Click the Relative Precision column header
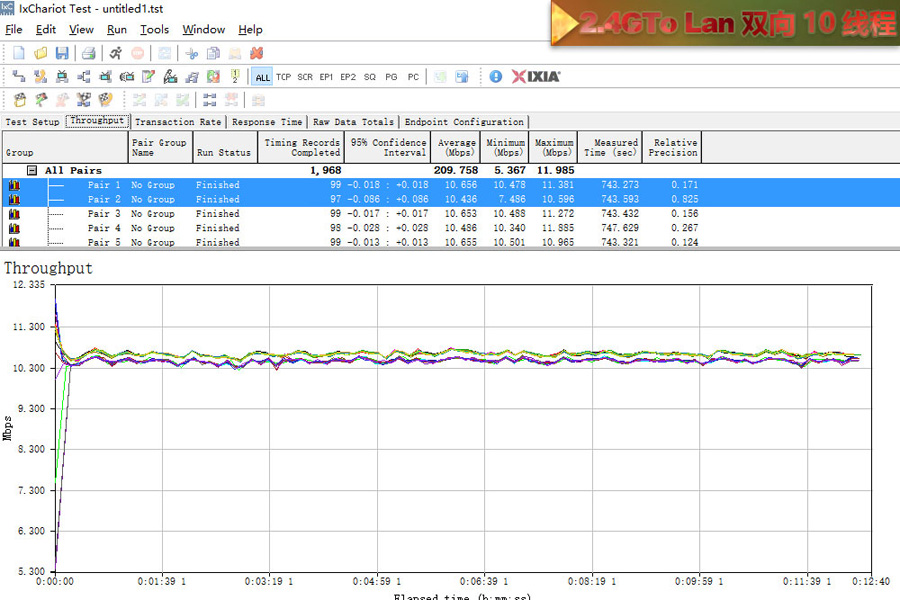The height and width of the screenshot is (600, 900). tap(672, 147)
